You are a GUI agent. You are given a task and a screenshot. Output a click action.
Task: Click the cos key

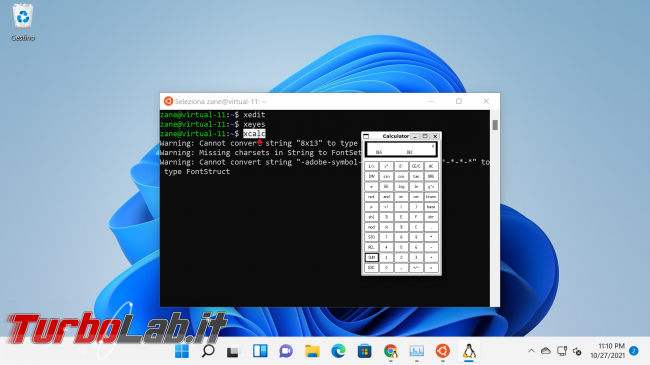coord(401,176)
